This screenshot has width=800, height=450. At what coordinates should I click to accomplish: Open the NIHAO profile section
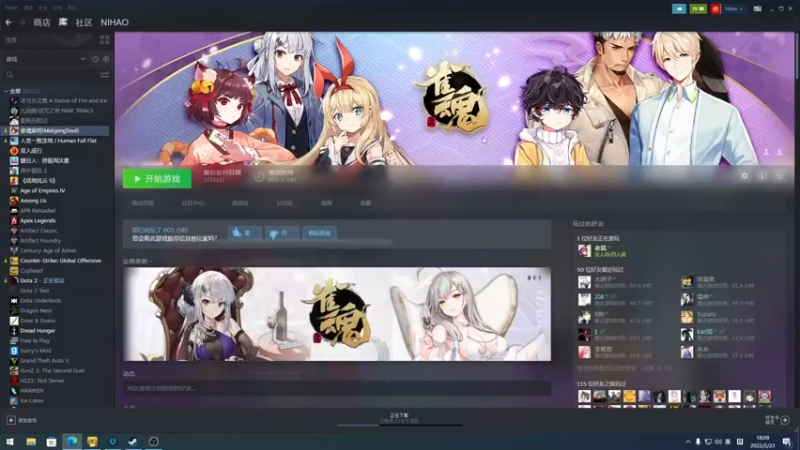click(114, 22)
